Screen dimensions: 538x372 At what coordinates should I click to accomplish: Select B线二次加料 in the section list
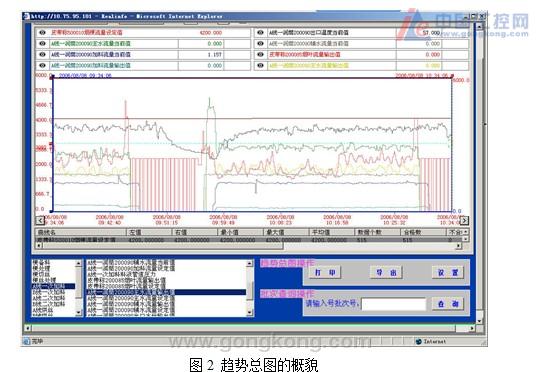click(x=48, y=304)
